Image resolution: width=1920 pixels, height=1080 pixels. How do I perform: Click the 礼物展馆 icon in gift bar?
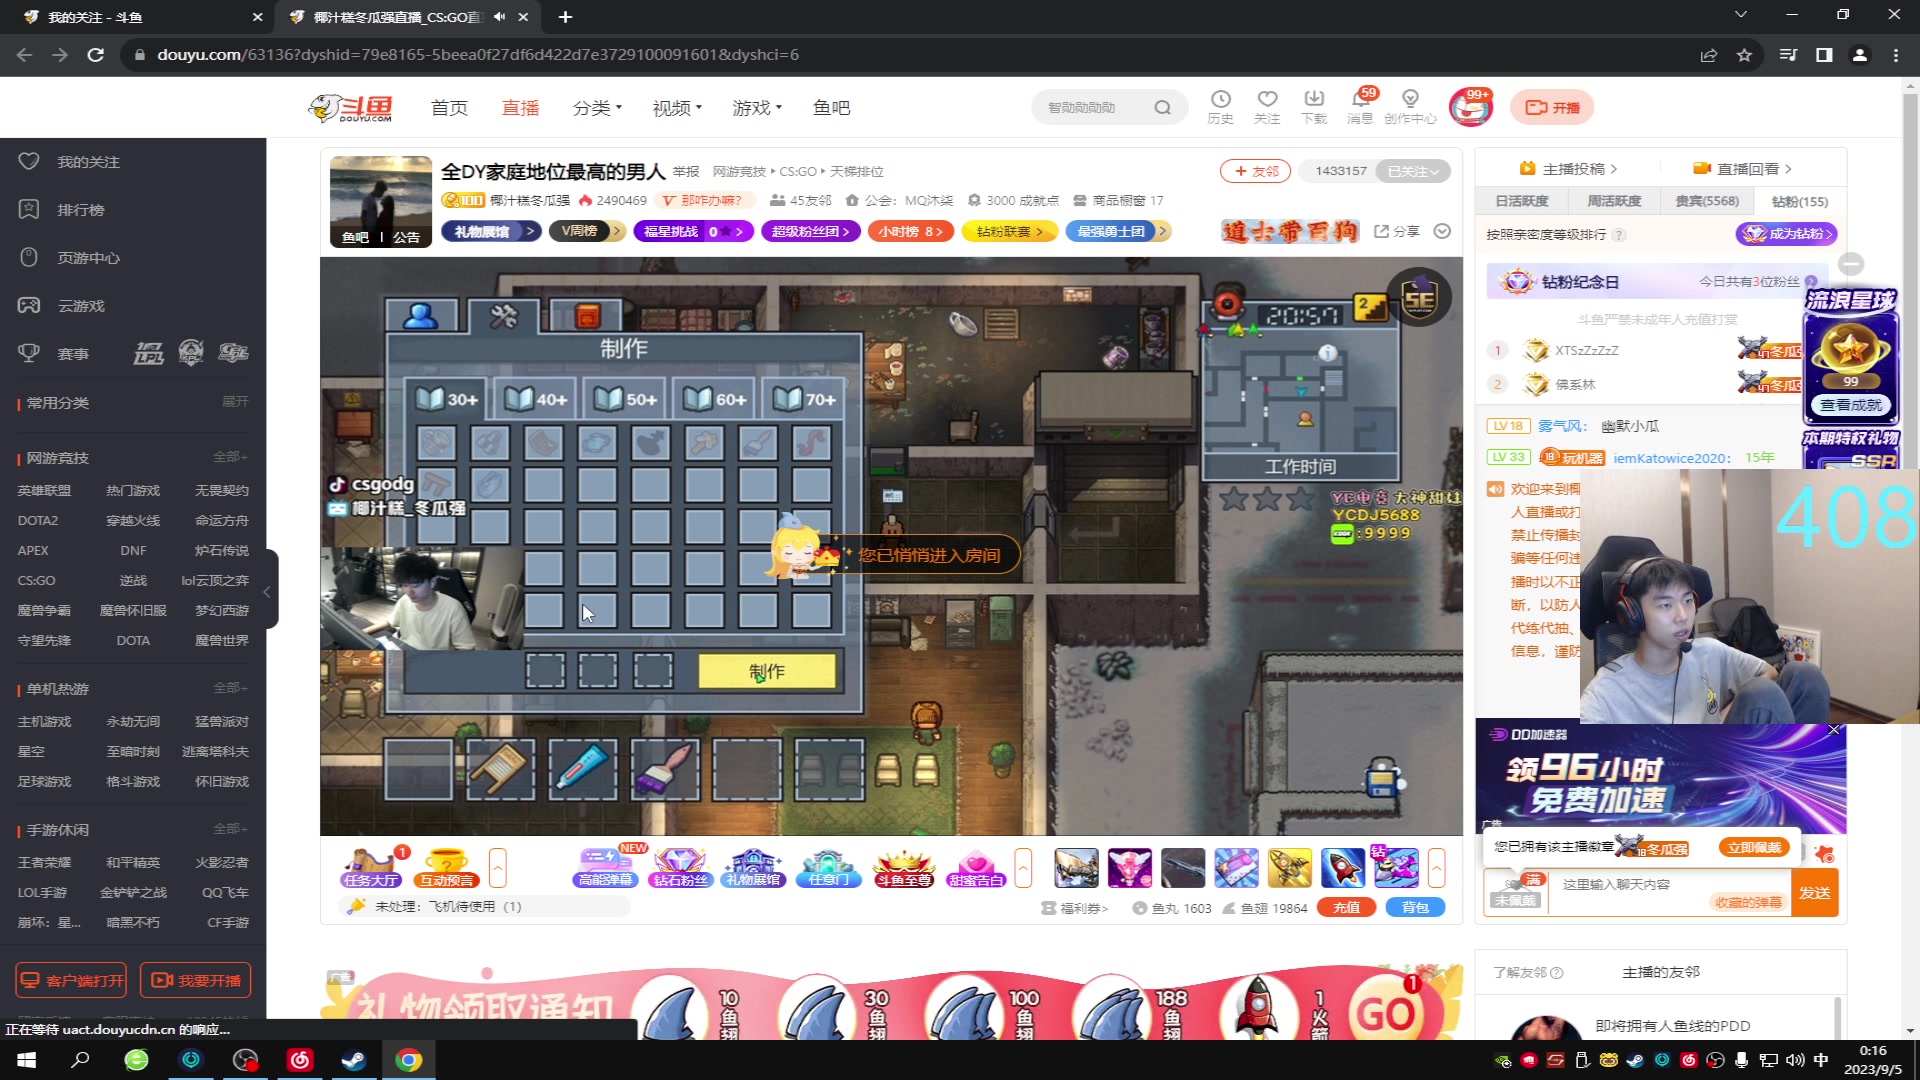click(754, 868)
